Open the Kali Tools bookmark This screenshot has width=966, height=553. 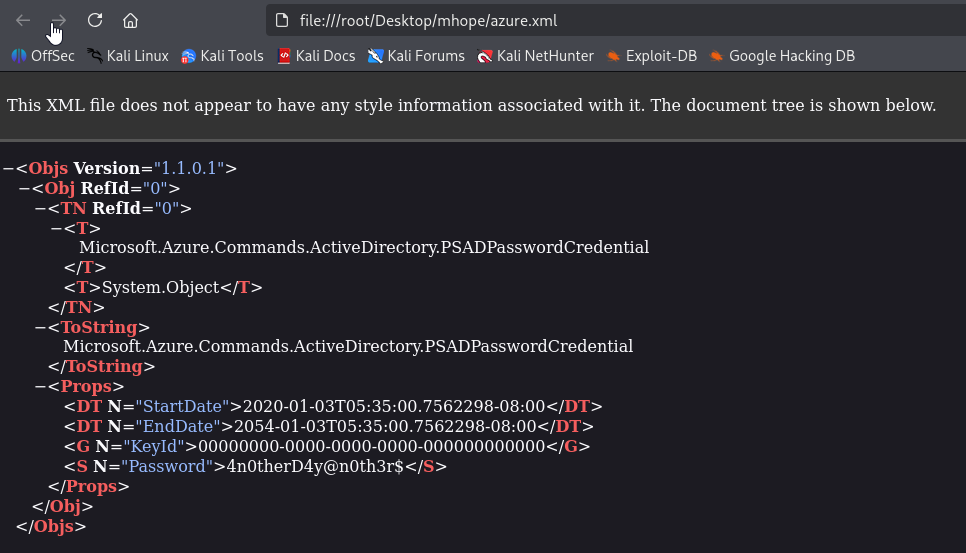222,56
